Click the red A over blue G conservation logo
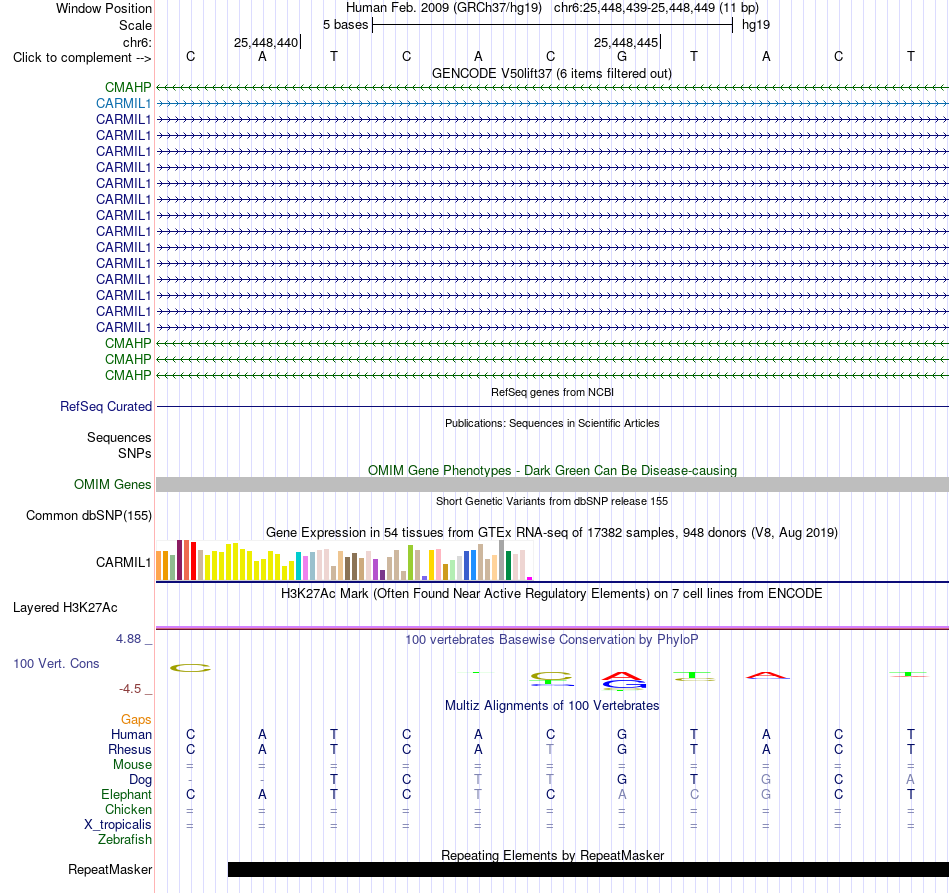 coord(623,681)
